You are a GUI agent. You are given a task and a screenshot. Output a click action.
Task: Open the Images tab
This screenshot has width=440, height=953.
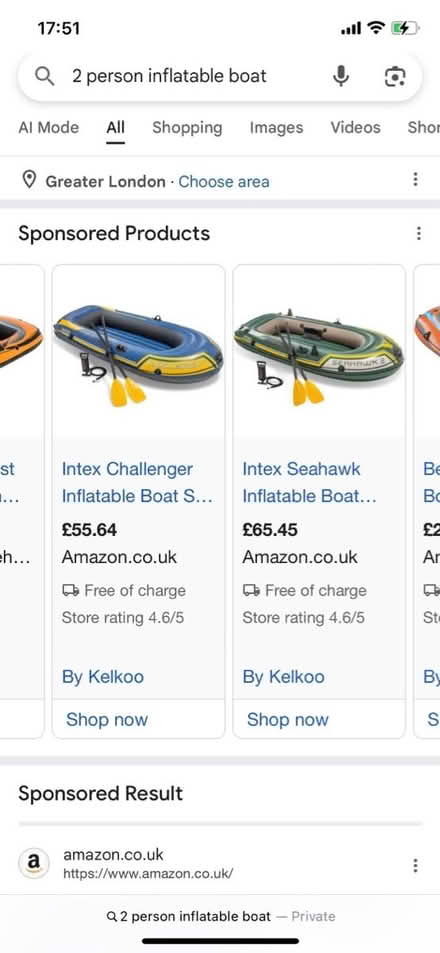[276, 128]
